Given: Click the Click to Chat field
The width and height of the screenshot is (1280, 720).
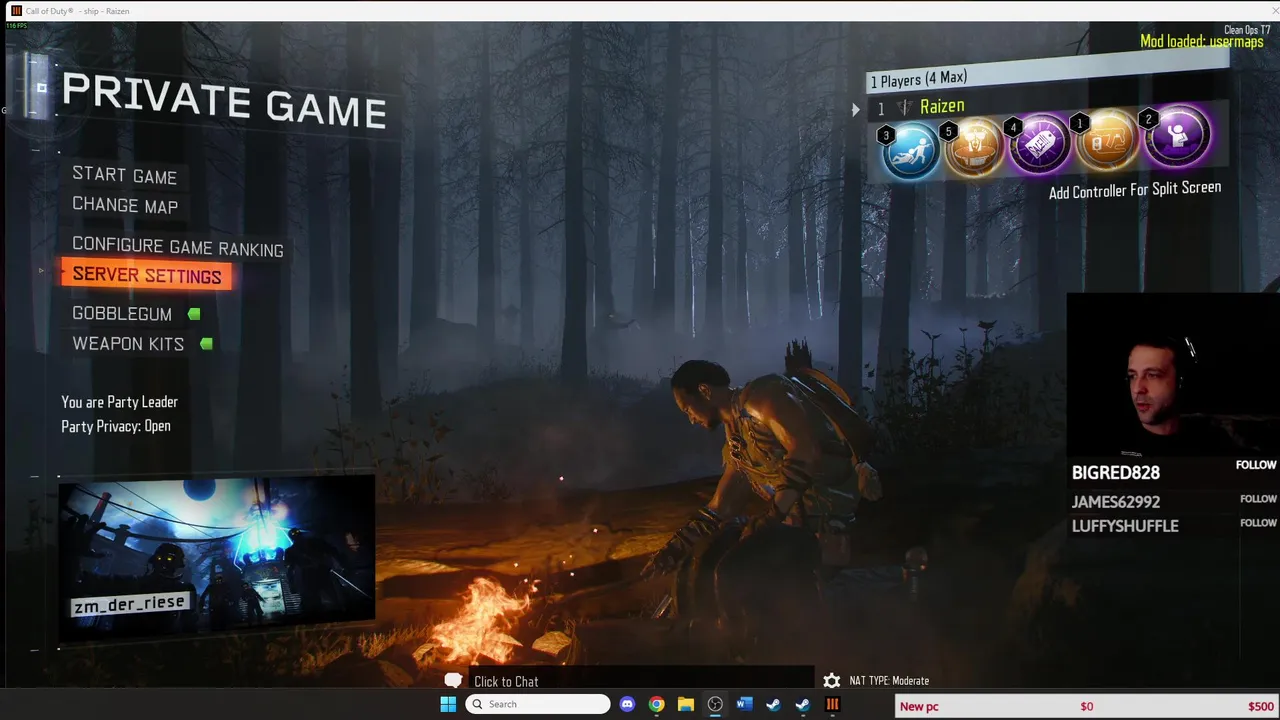Looking at the screenshot, I should point(640,680).
